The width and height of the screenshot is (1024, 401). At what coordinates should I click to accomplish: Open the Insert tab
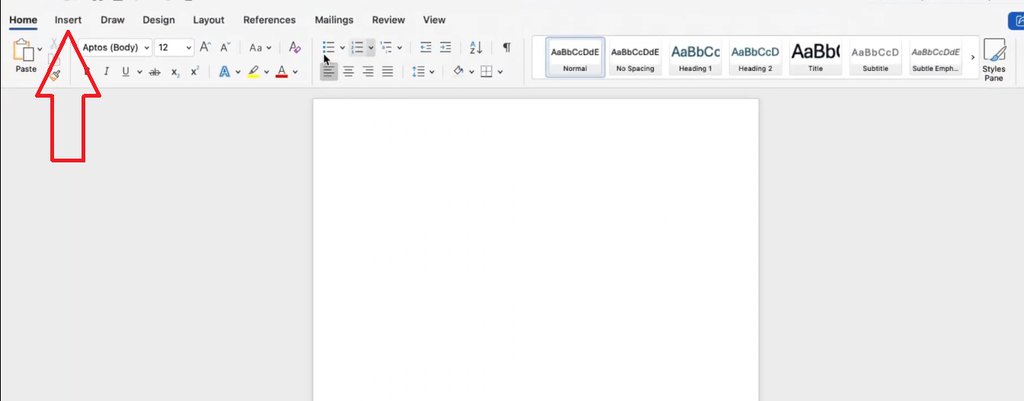(68, 20)
